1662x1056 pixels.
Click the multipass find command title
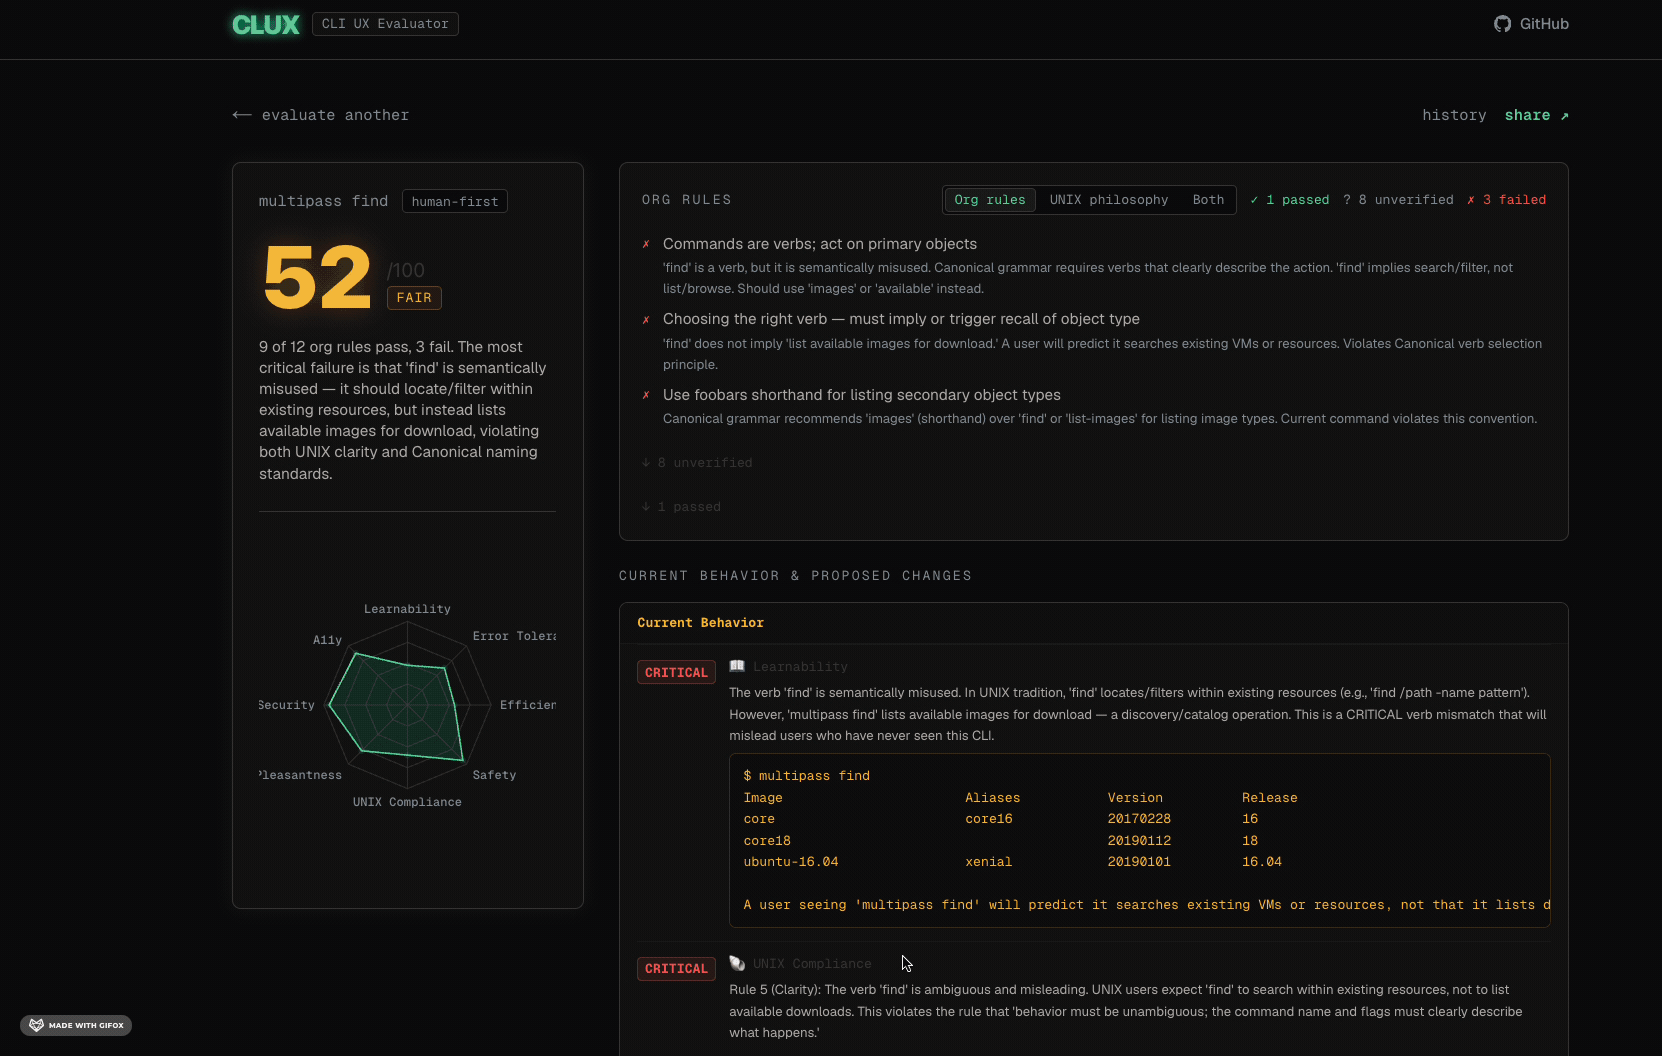coord(323,201)
